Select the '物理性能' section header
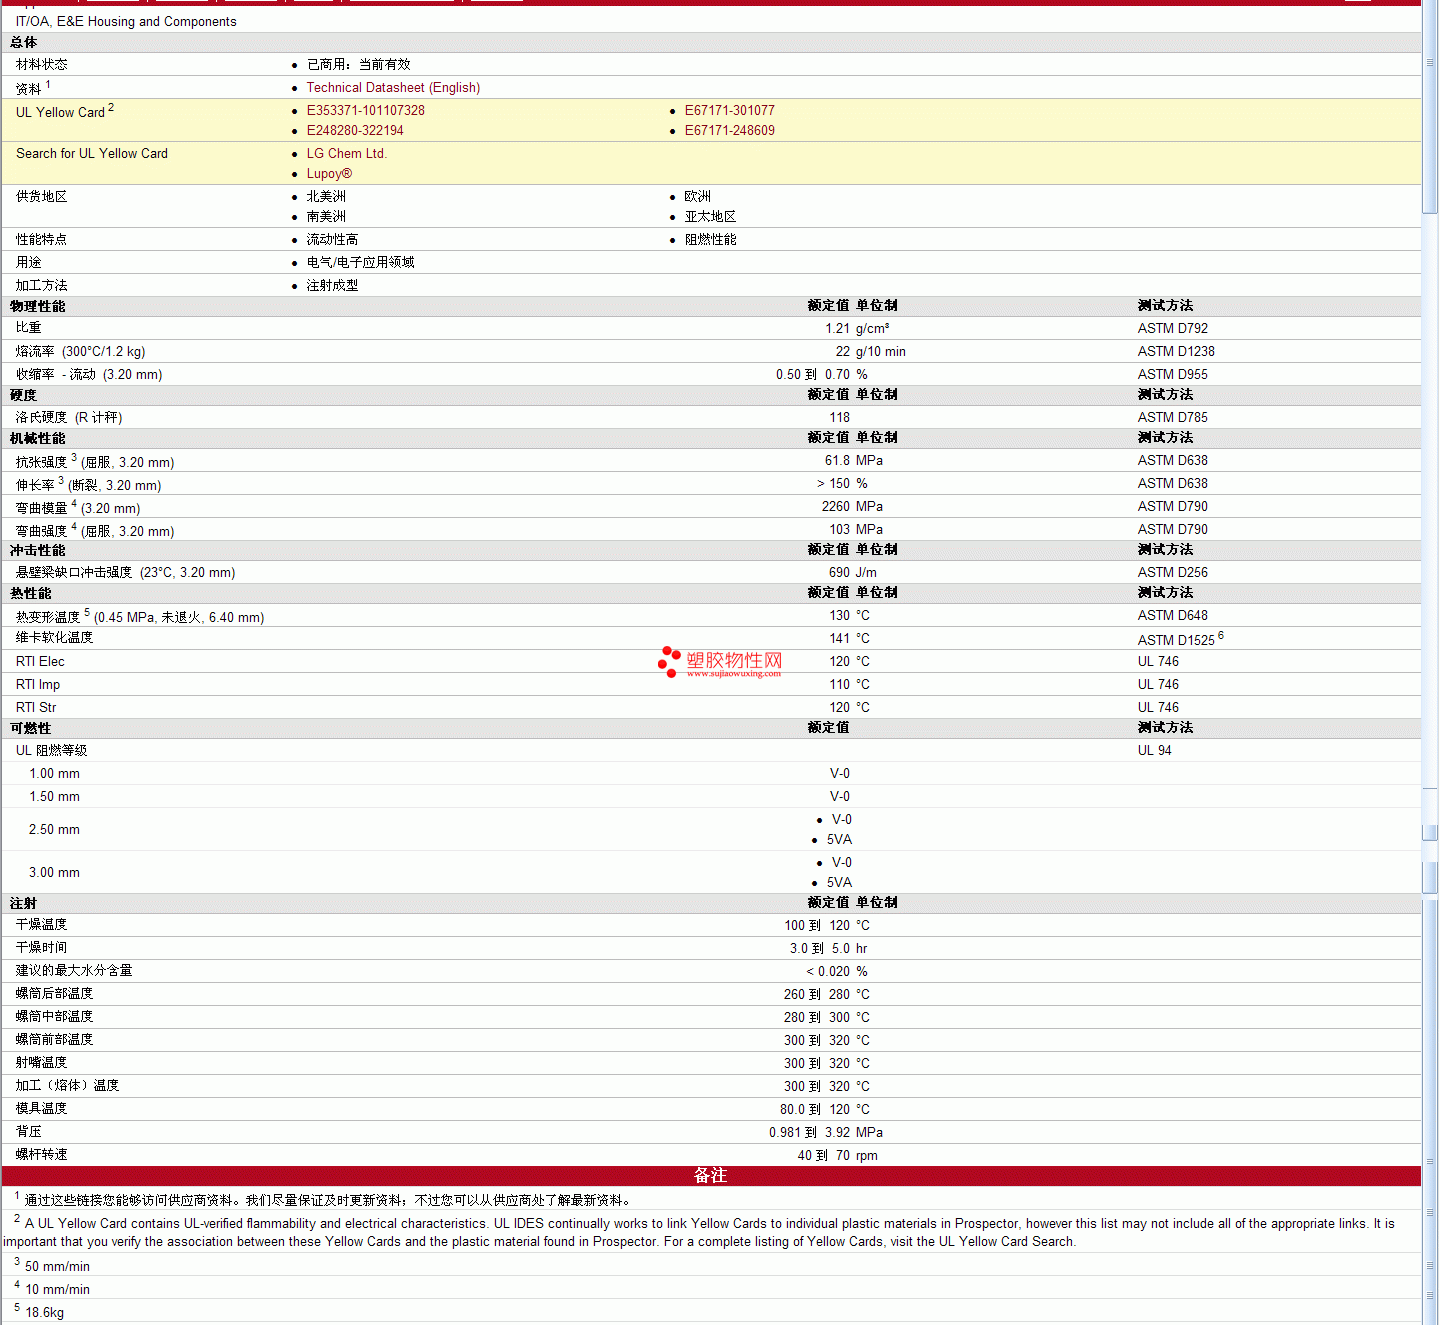This screenshot has width=1440, height=1325. 38,307
